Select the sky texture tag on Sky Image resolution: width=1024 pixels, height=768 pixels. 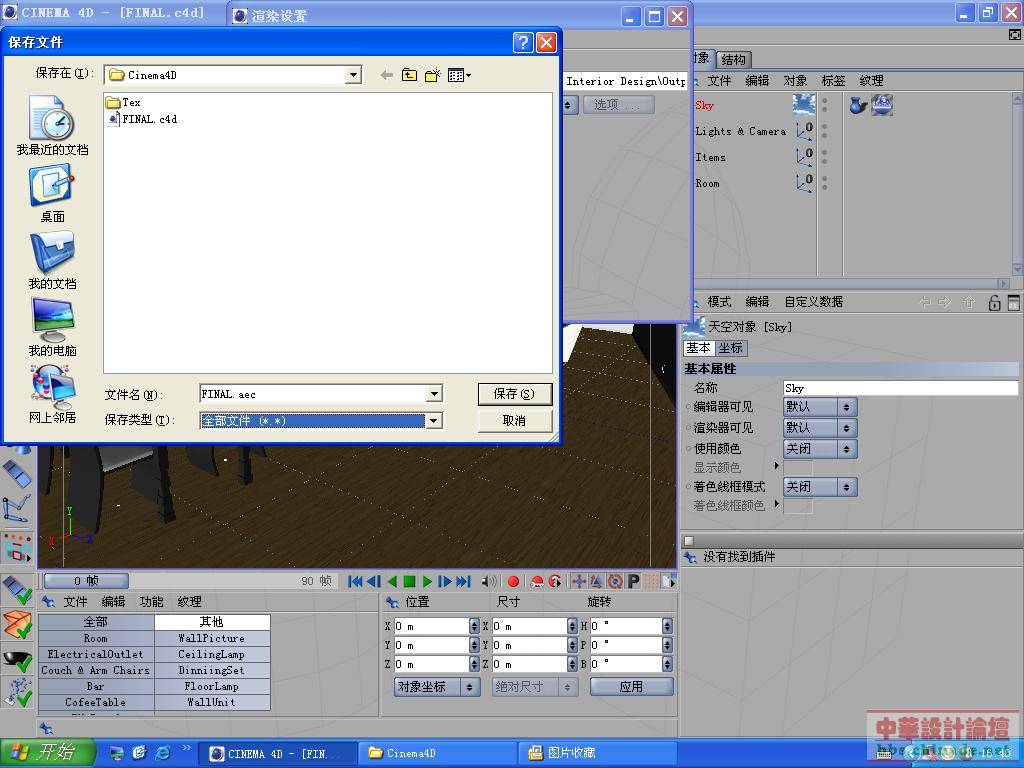click(882, 104)
